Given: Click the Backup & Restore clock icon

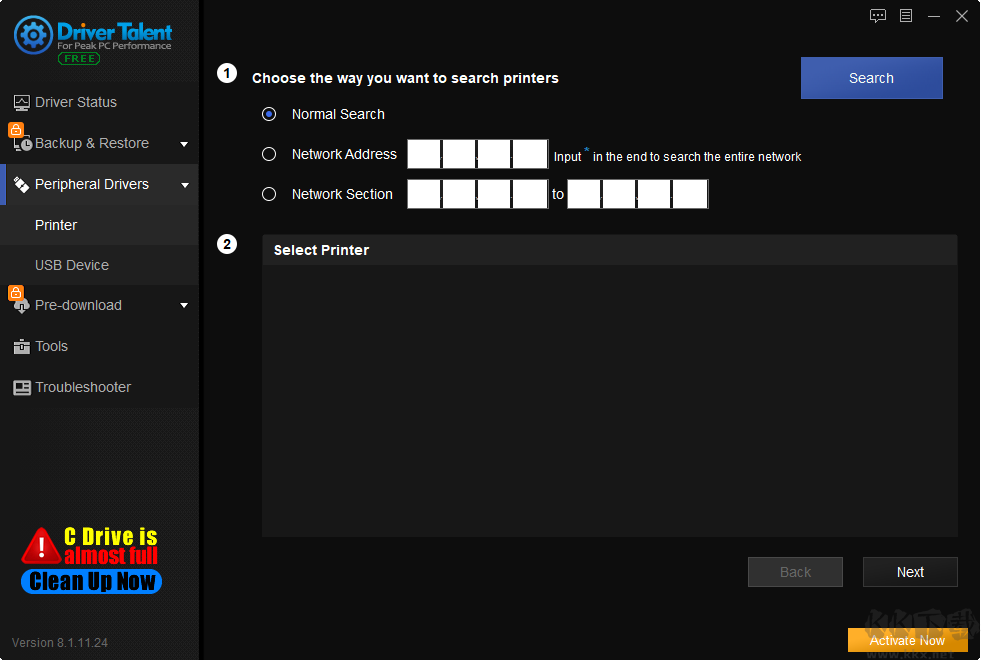Looking at the screenshot, I should [x=23, y=144].
